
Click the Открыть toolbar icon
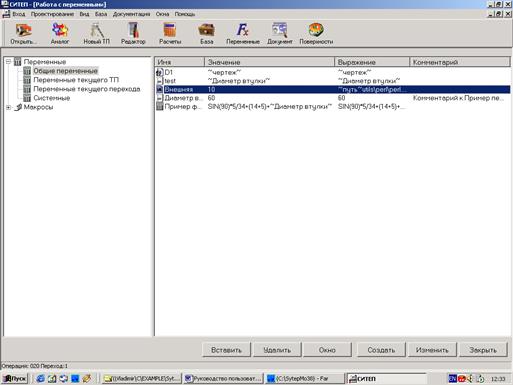click(23, 33)
